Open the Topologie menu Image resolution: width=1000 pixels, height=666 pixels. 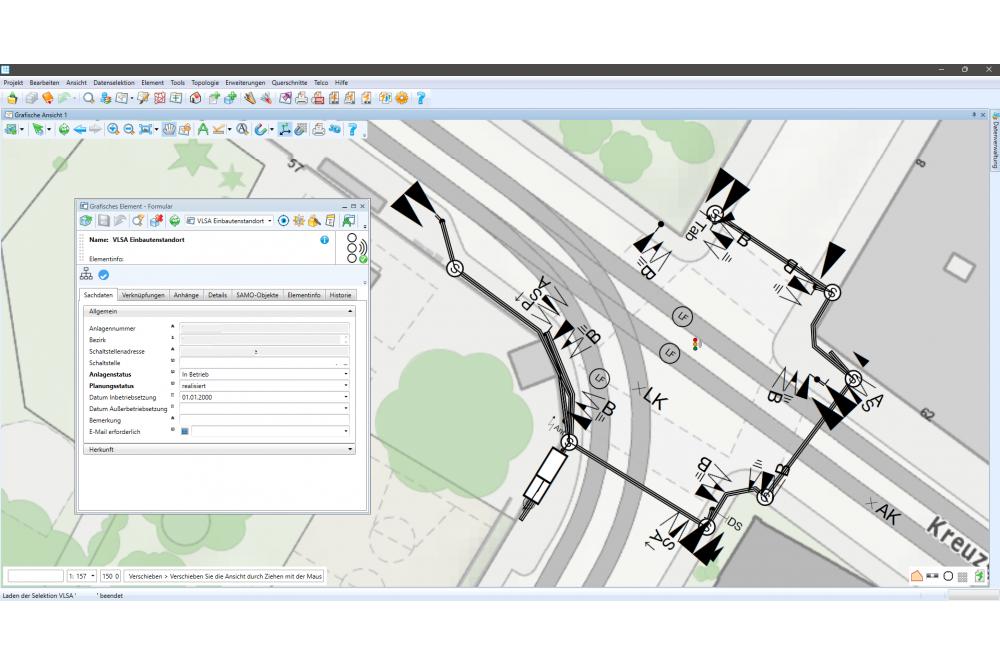[x=205, y=82]
